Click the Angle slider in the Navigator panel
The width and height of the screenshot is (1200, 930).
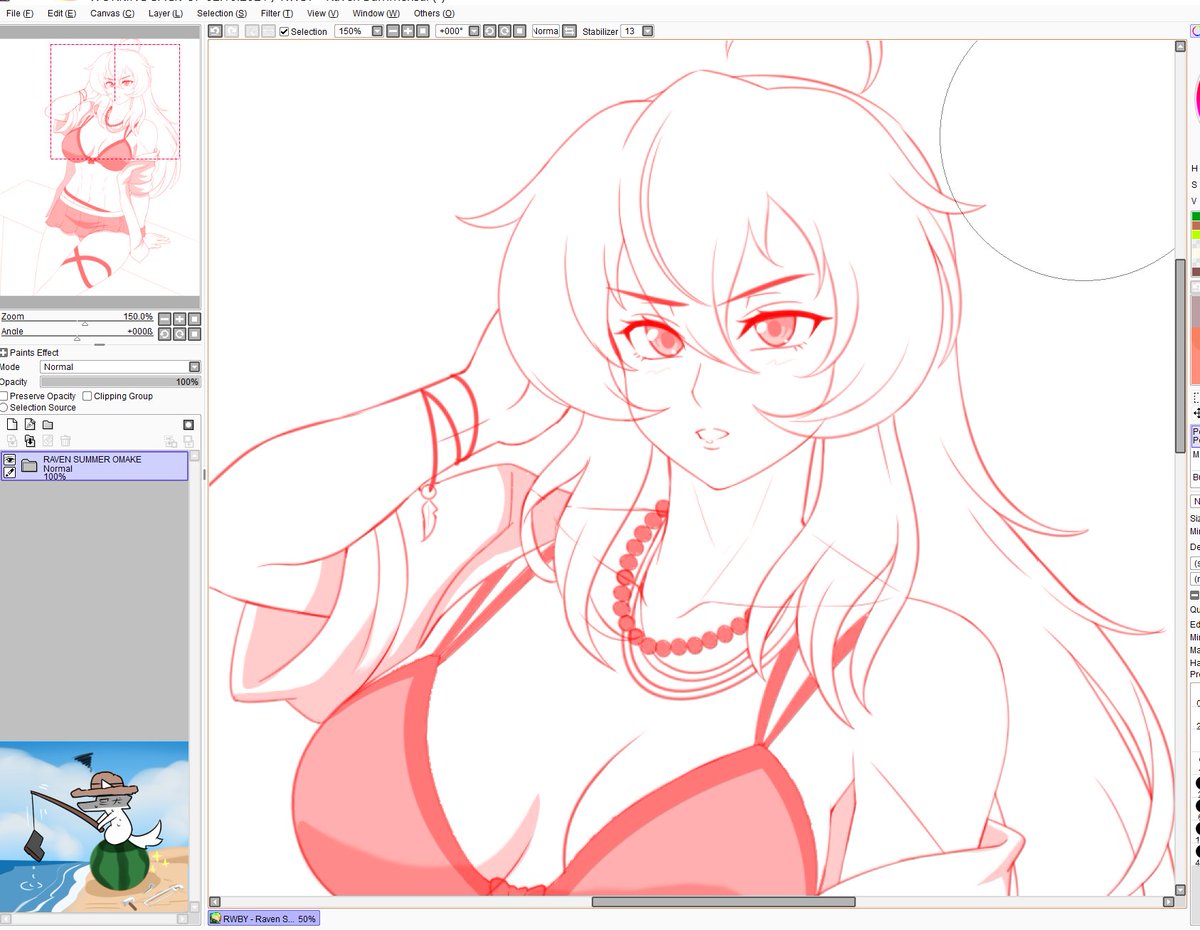pyautogui.click(x=78, y=336)
